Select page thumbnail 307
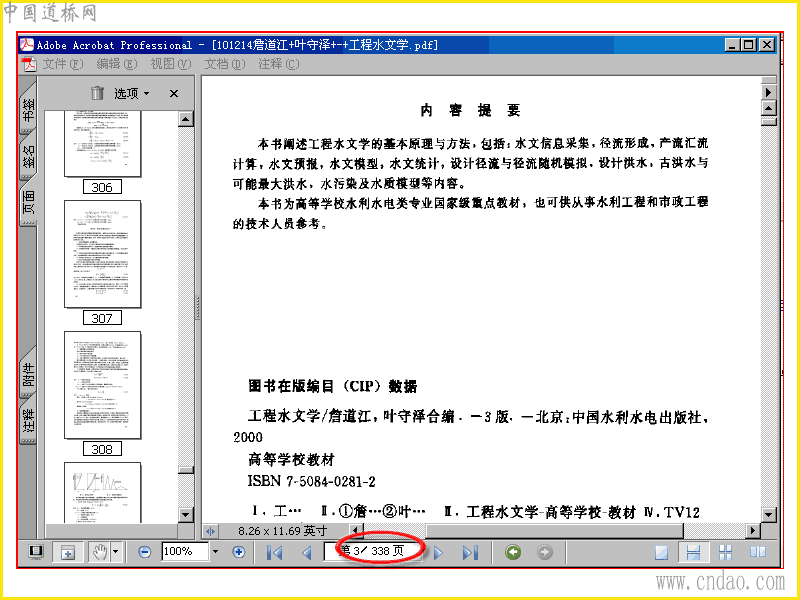The width and height of the screenshot is (800, 600). [x=103, y=254]
